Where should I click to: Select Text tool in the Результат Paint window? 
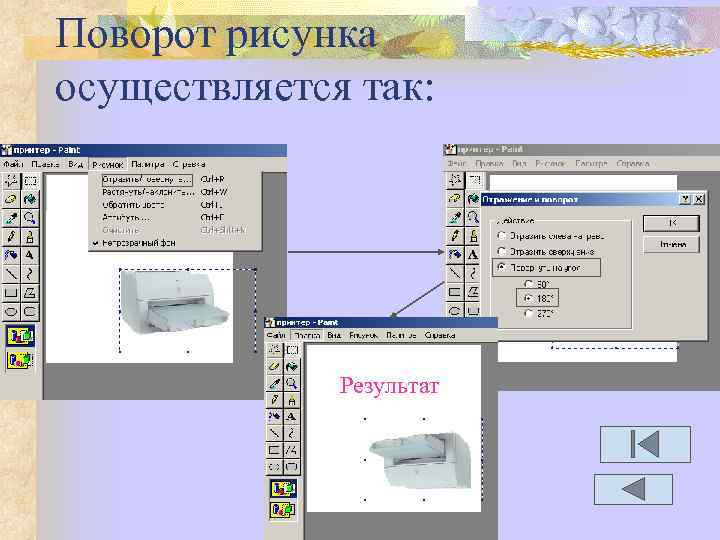coord(292,417)
